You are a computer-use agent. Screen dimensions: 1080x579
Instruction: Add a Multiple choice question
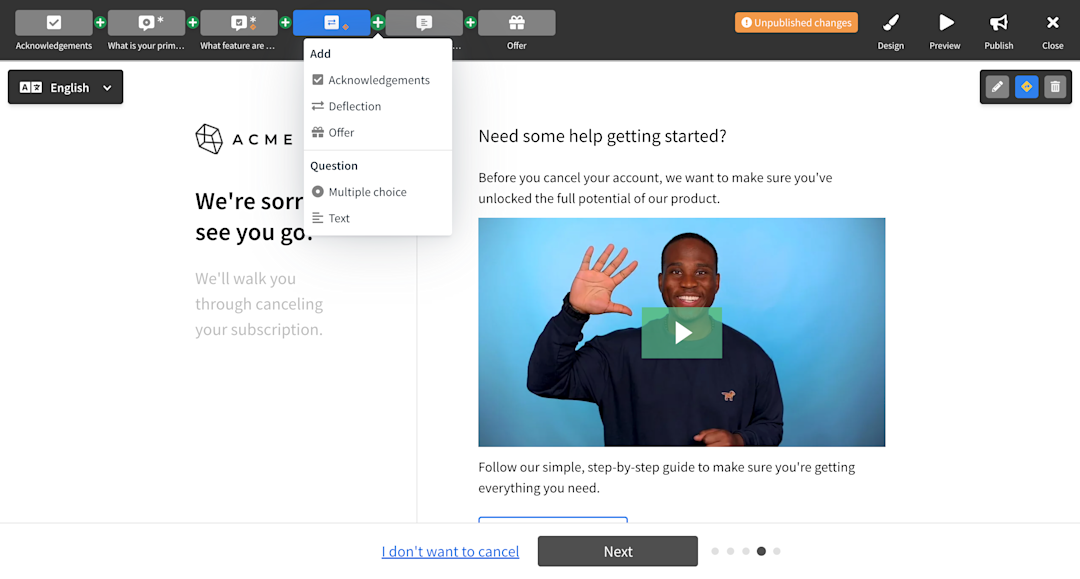click(x=377, y=191)
